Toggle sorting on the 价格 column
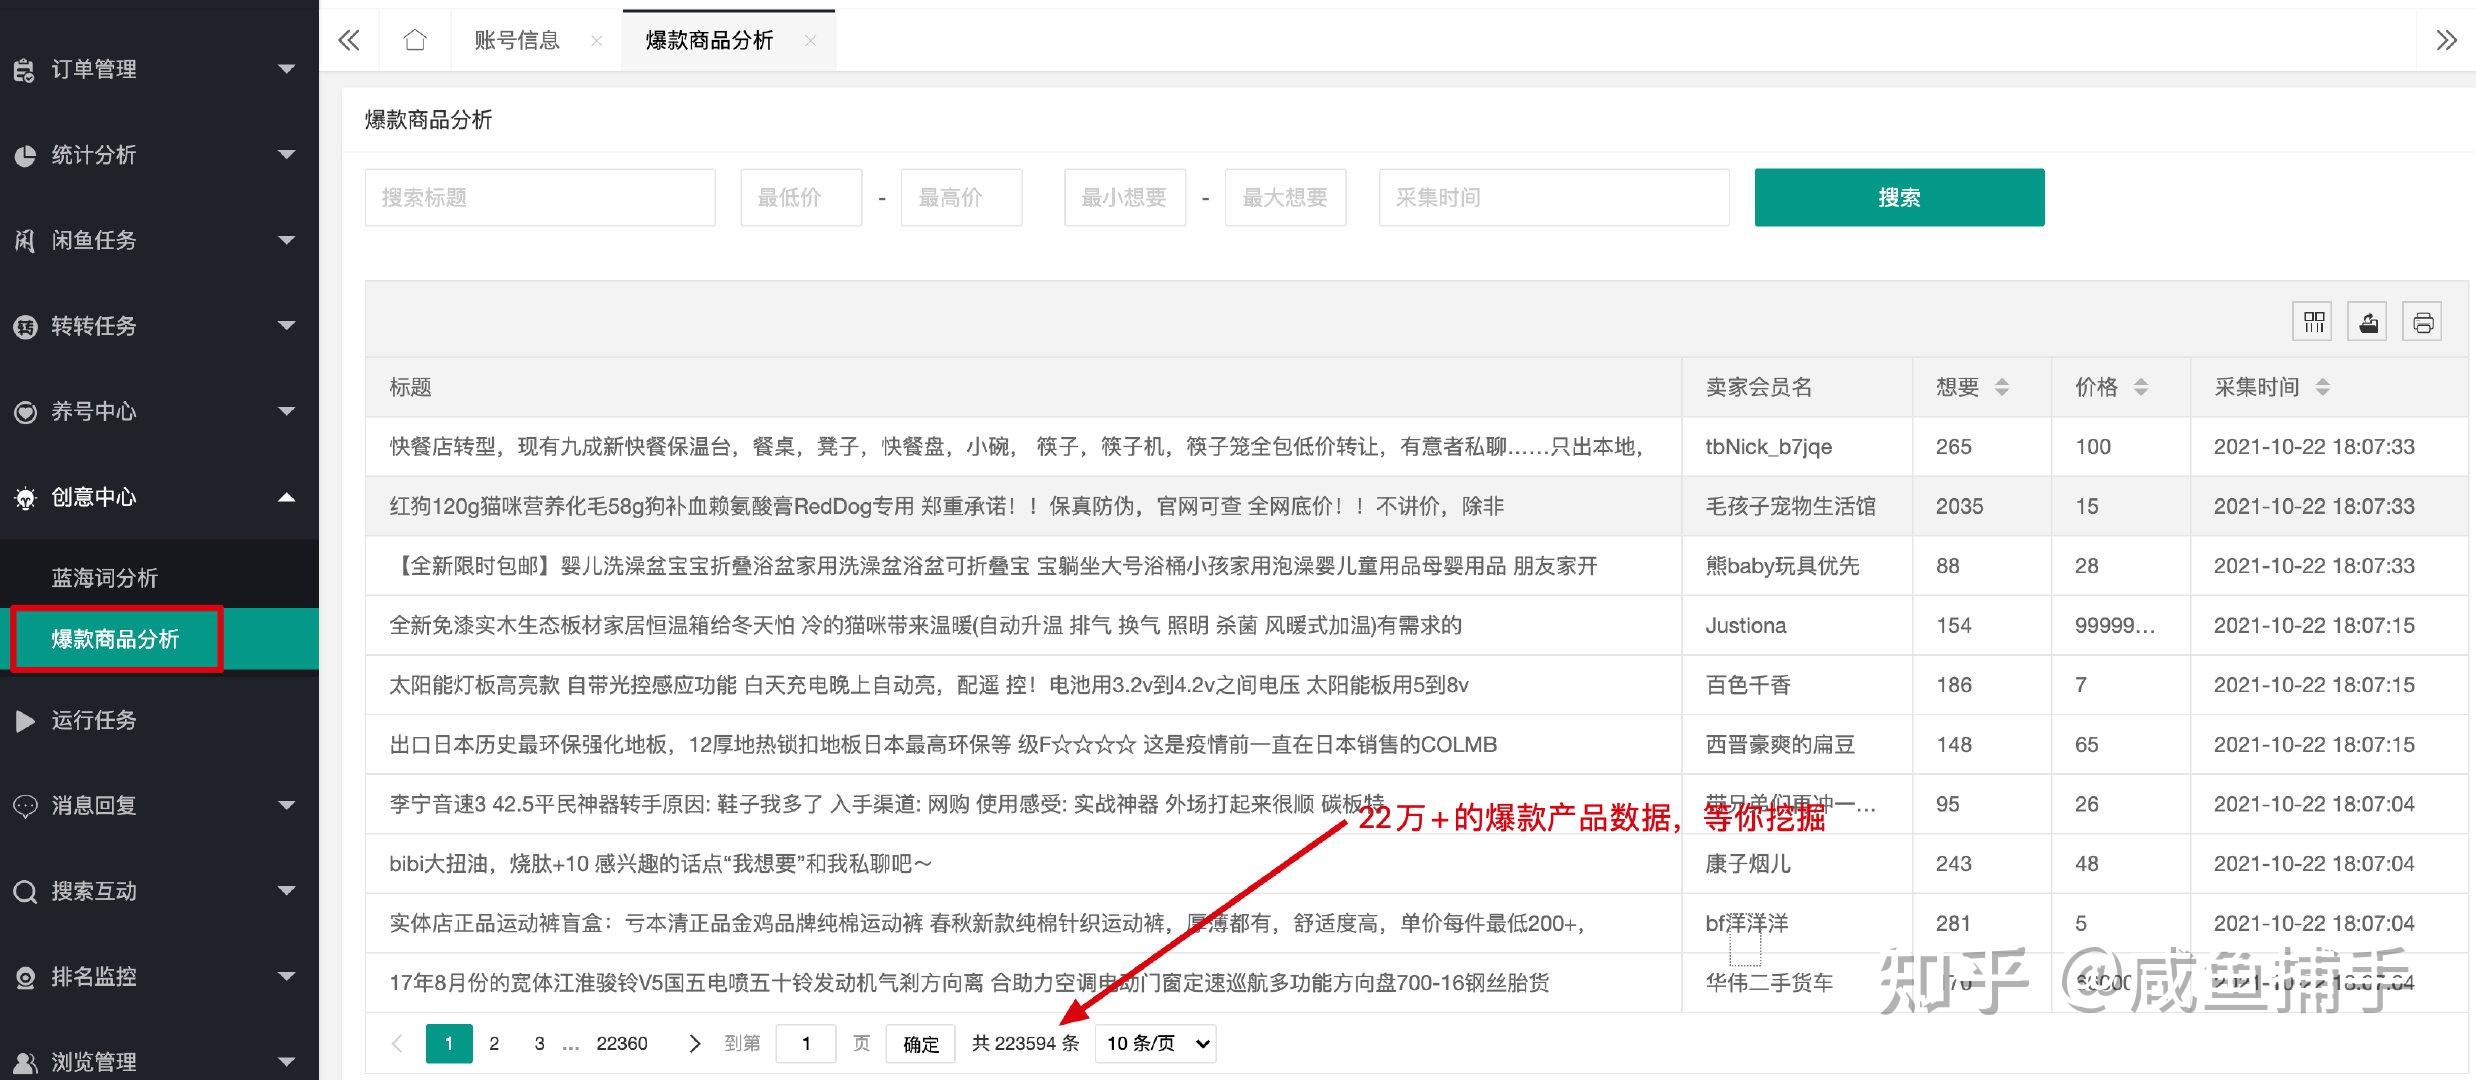 coord(2140,387)
